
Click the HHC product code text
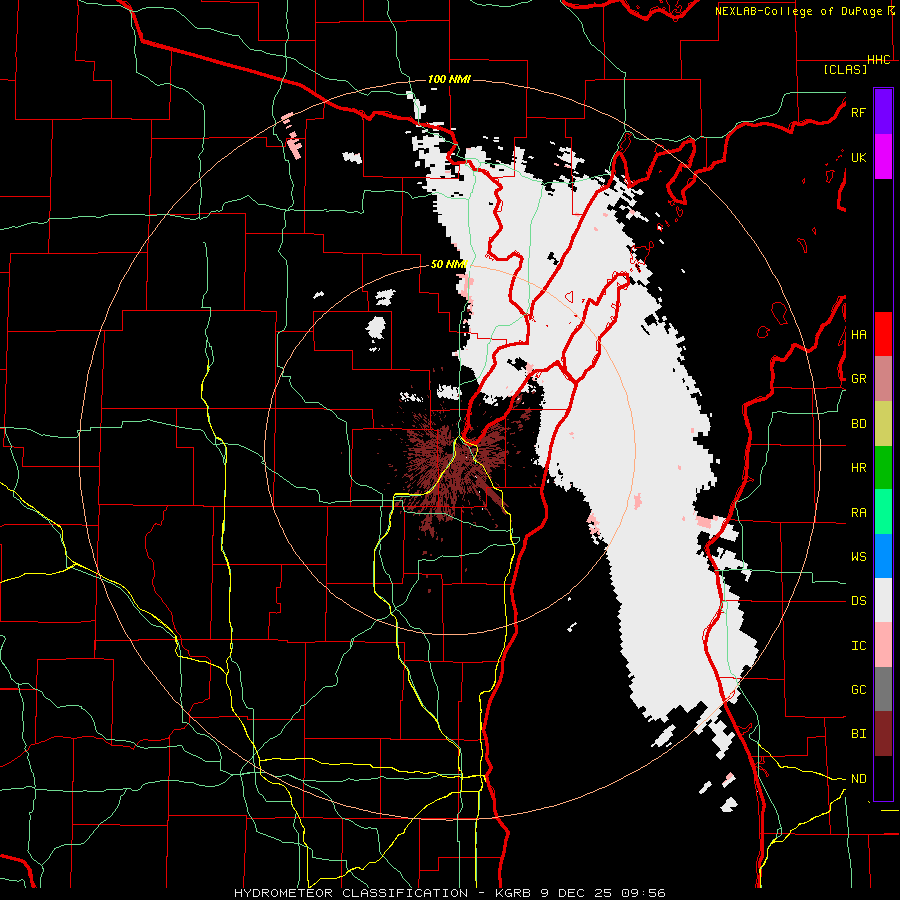pos(879,60)
